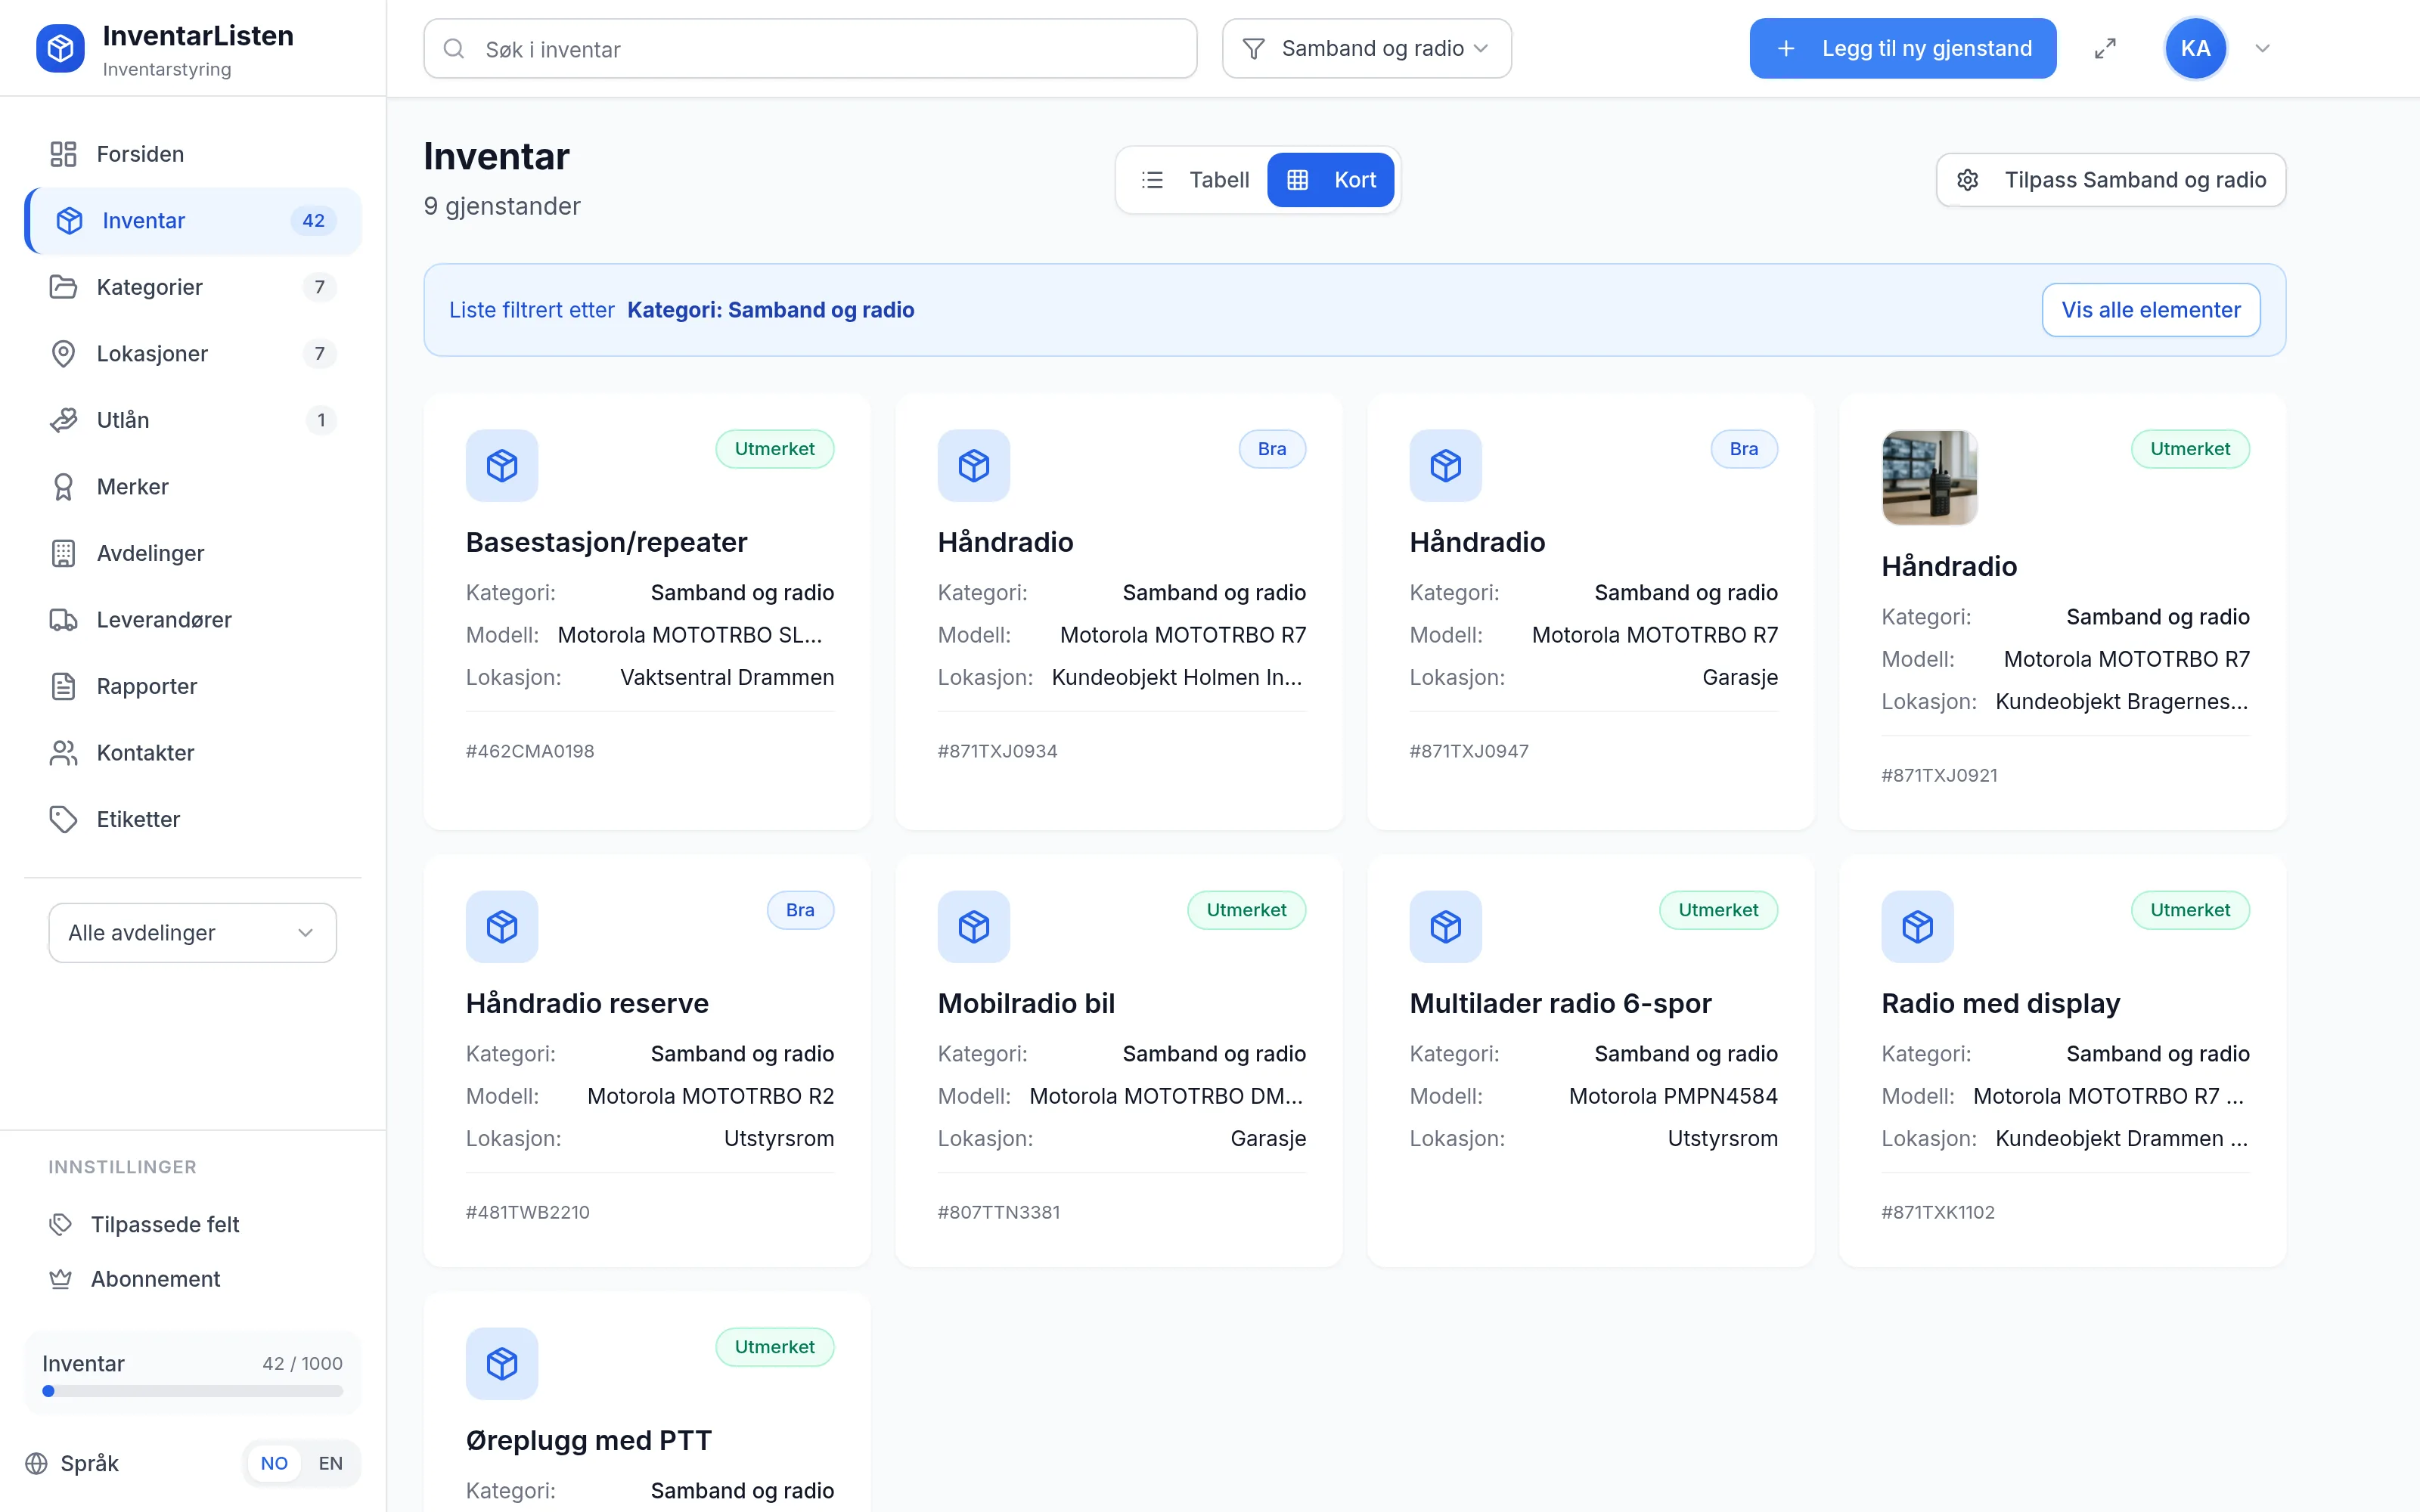Go to Rapporter page
The width and height of the screenshot is (2420, 1512).
tap(193, 686)
